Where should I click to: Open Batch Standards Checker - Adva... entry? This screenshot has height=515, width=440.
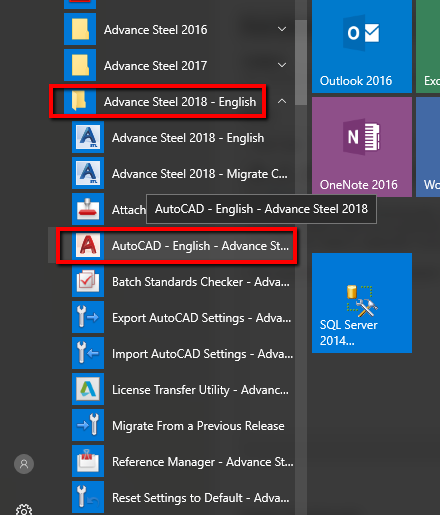201,282
